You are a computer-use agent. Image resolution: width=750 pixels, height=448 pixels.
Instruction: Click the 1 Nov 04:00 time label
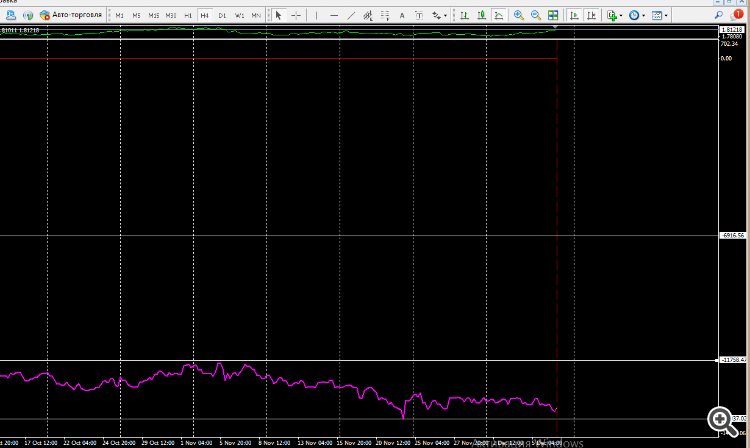[196, 443]
